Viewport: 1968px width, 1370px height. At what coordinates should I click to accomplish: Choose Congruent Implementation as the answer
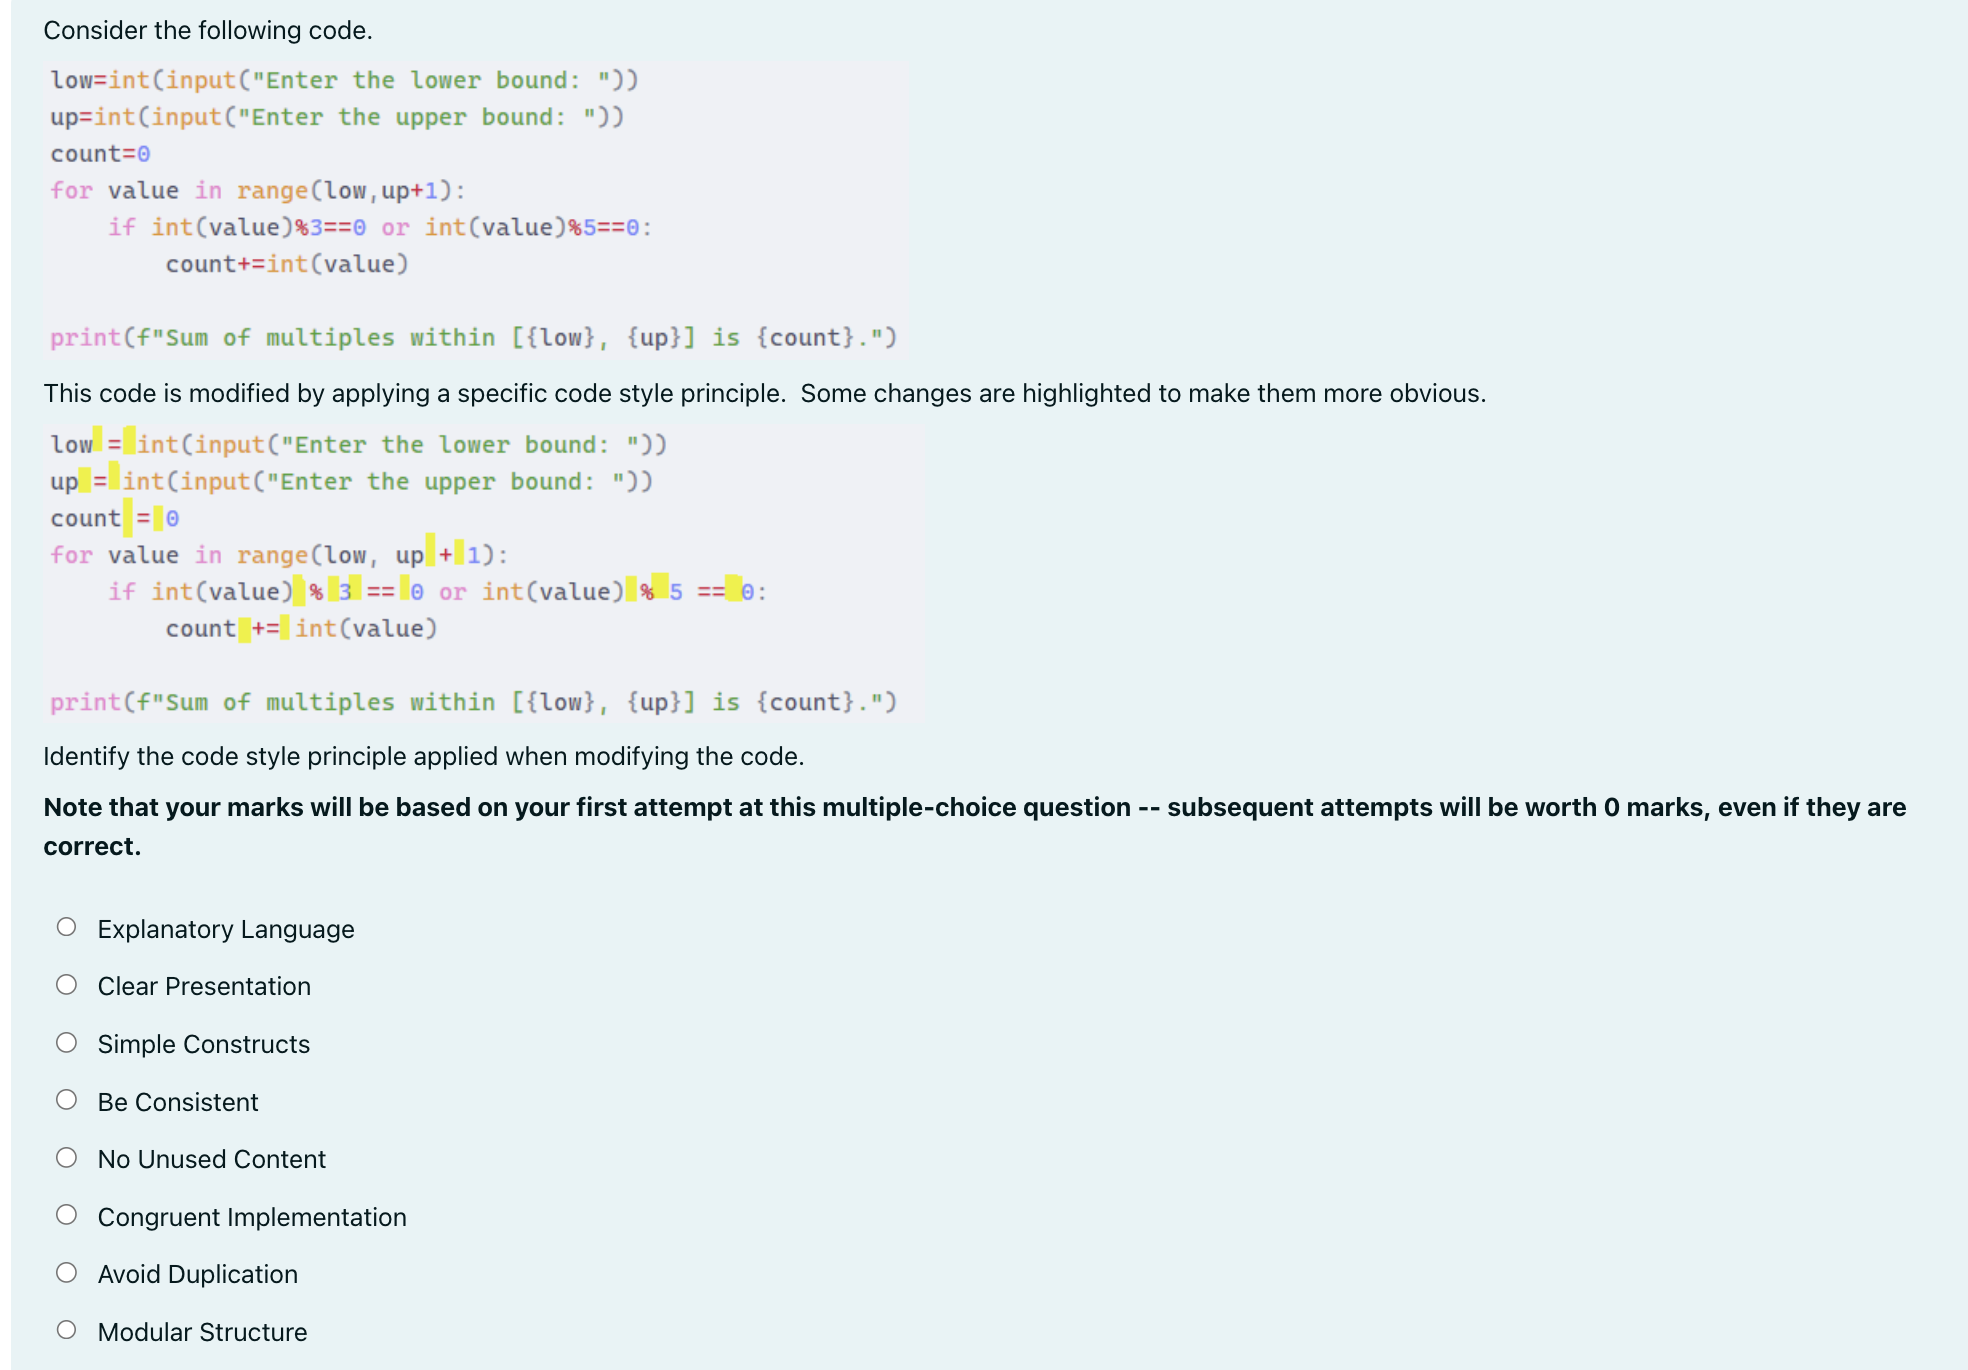tap(67, 1214)
